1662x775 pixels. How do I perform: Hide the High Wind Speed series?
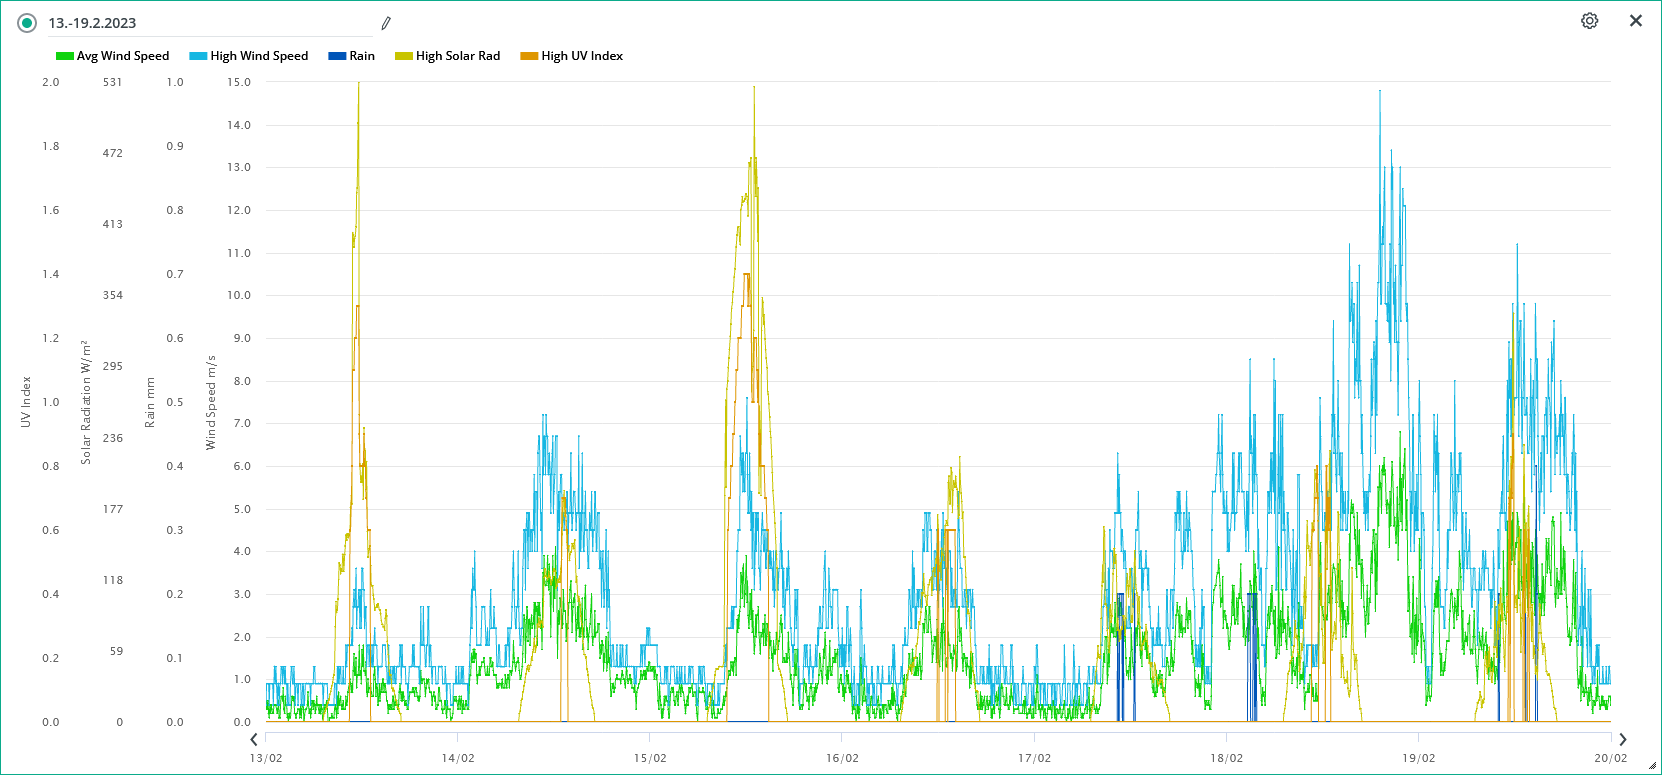[x=259, y=56]
